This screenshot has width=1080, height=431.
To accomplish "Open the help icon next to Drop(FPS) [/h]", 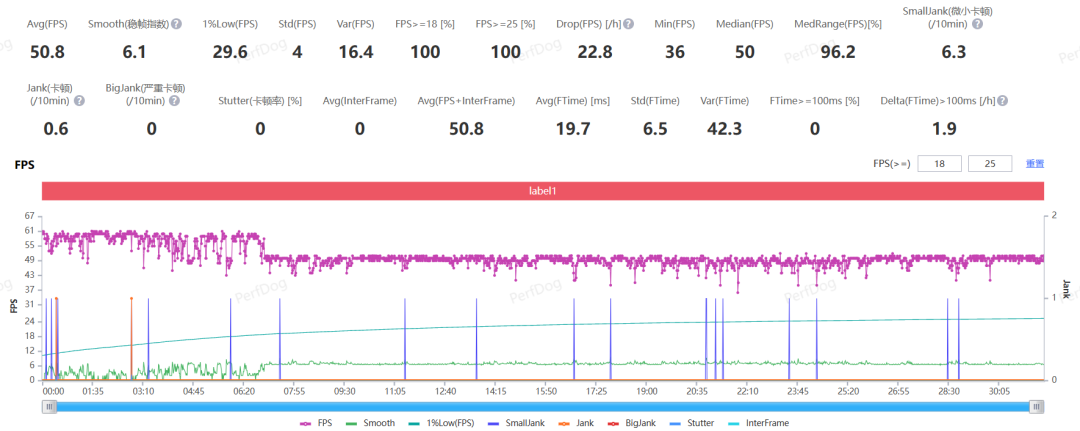I will tap(627, 24).
